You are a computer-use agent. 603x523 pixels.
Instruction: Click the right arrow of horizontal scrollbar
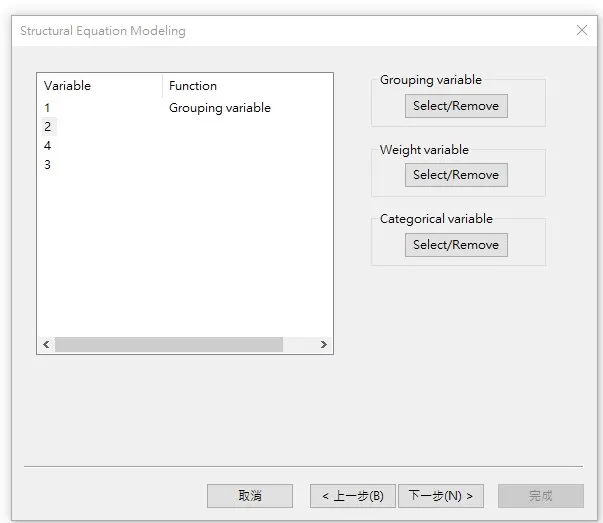point(324,344)
